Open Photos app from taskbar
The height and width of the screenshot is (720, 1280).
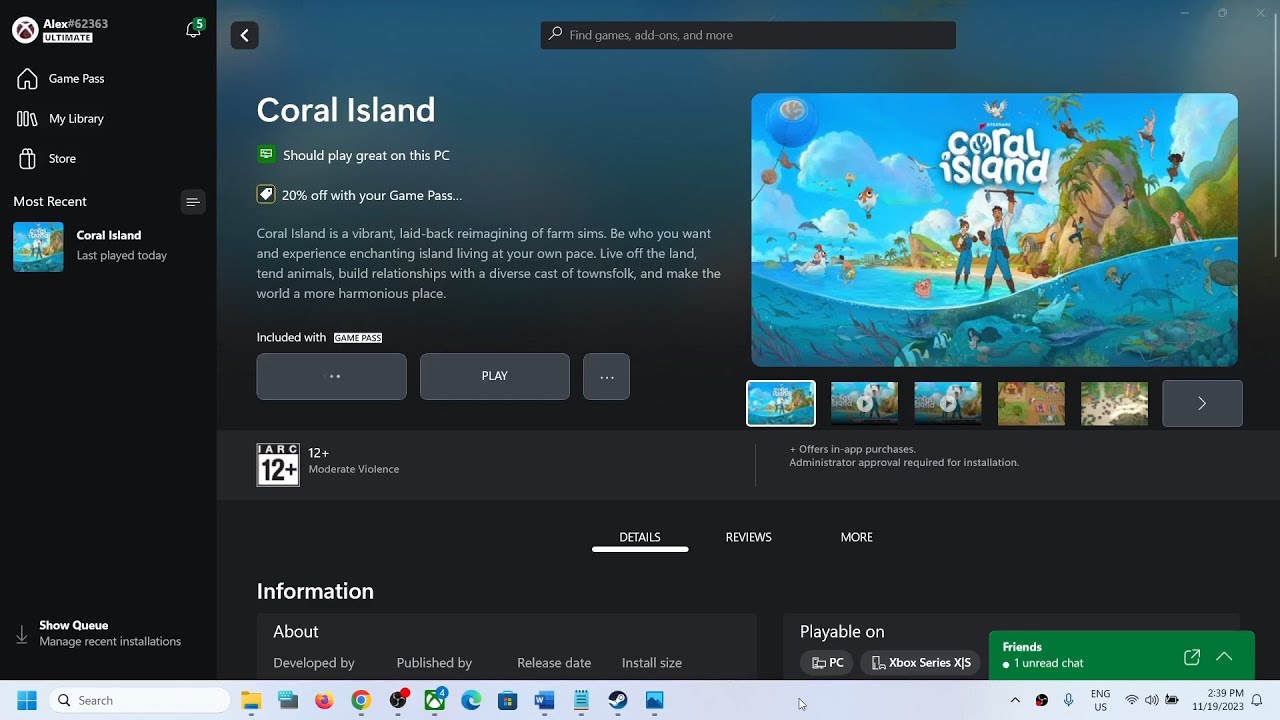pyautogui.click(x=654, y=700)
